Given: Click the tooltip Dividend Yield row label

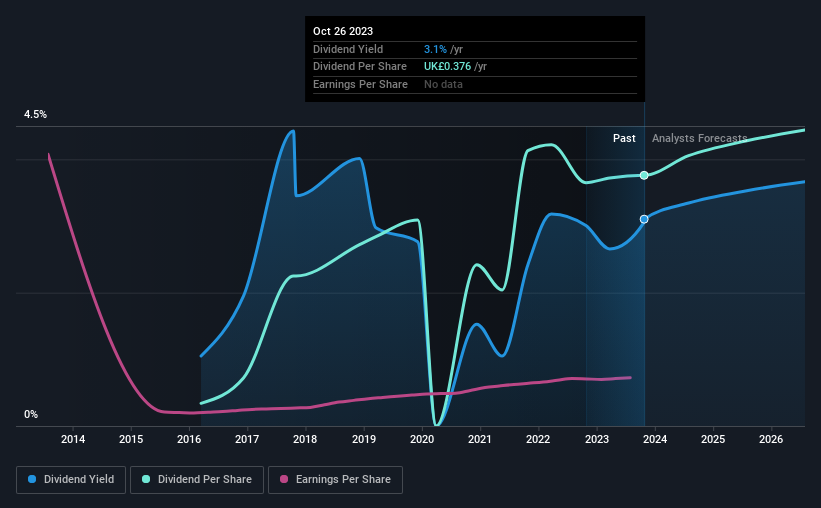Looking at the screenshot, I should click(348, 49).
